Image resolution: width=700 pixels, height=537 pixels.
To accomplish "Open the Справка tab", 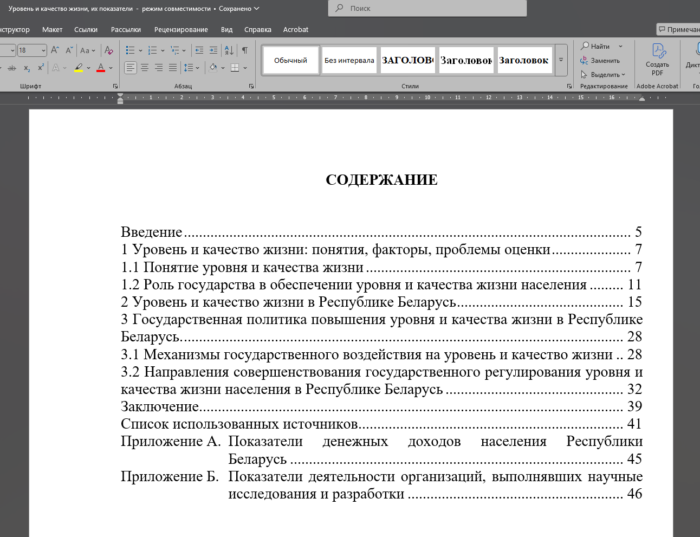I will pyautogui.click(x=258, y=29).
